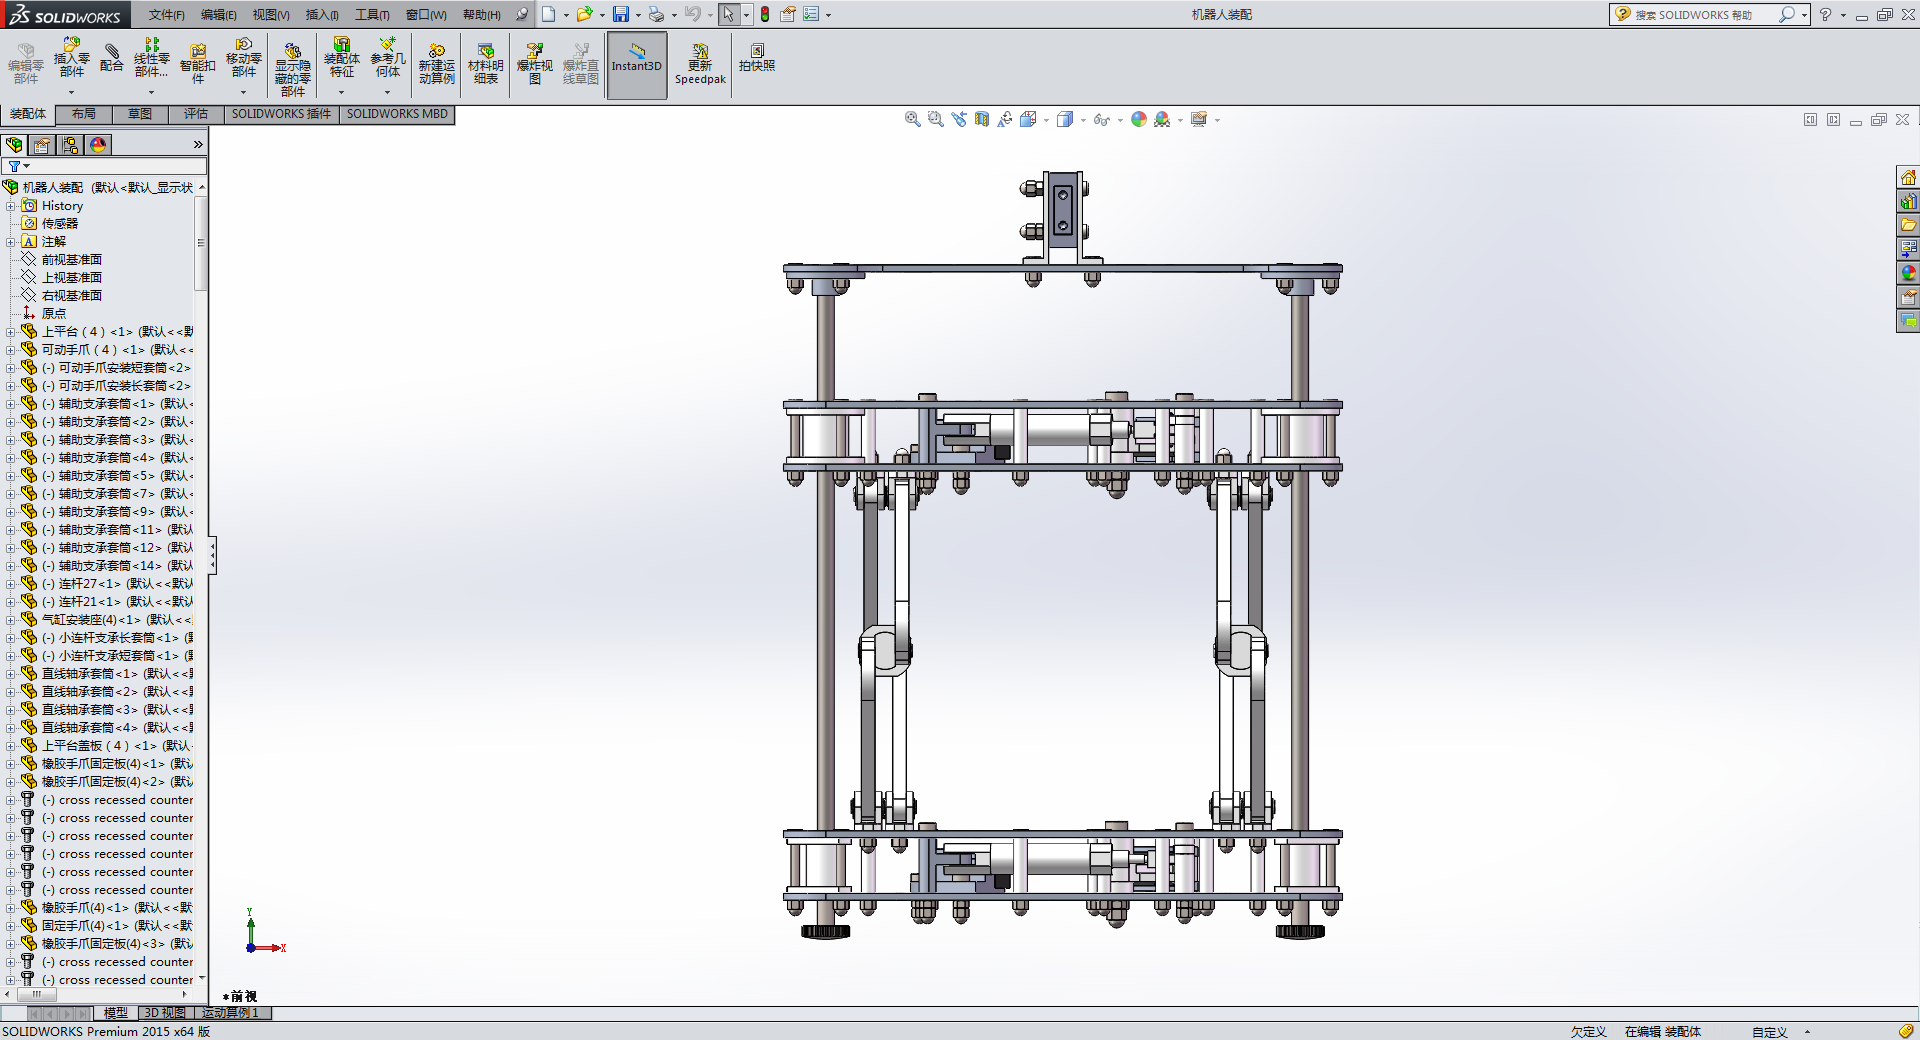
Task: Switch to the 评估 tab
Action: click(196, 114)
